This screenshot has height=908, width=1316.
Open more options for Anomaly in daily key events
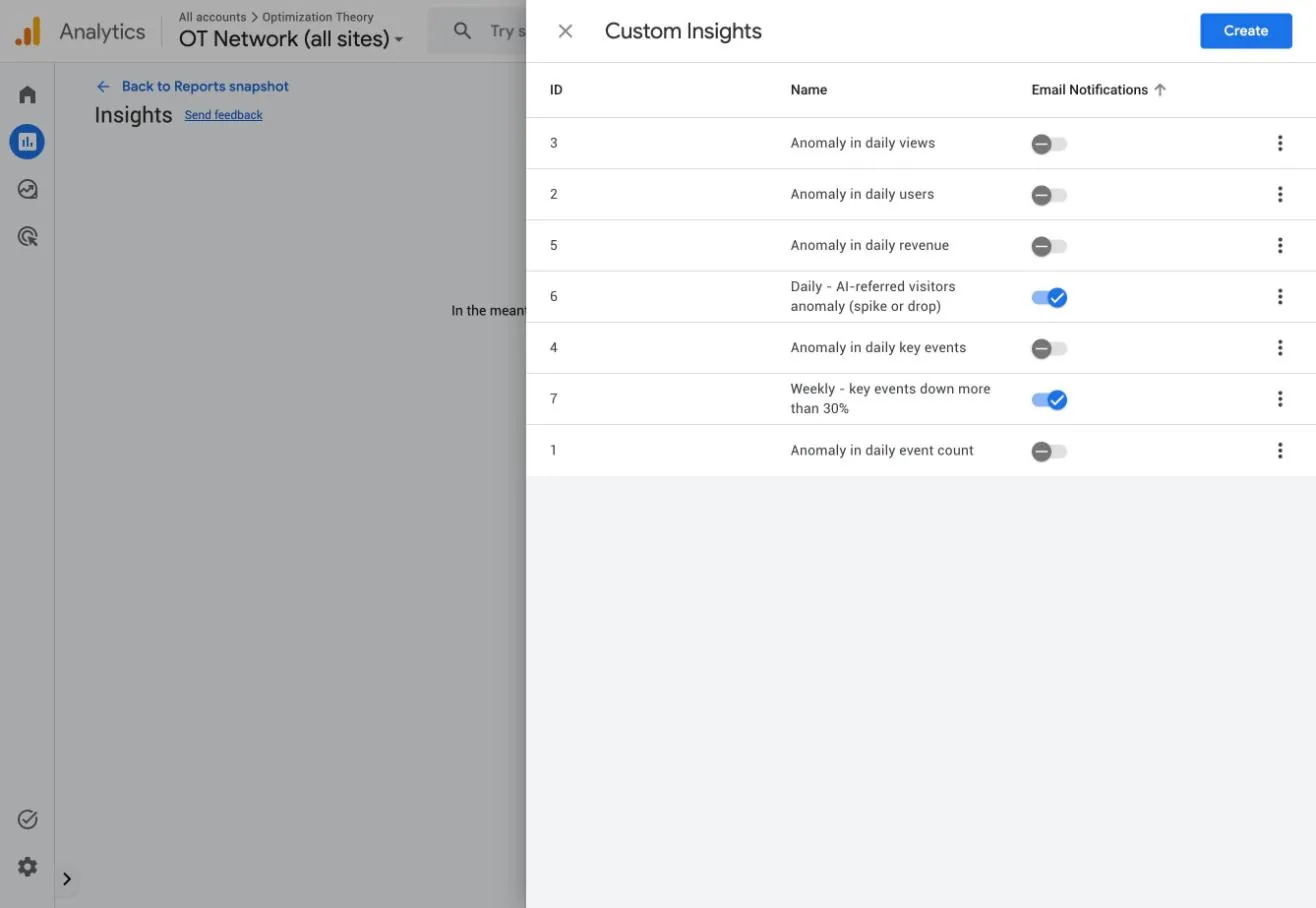tap(1280, 348)
